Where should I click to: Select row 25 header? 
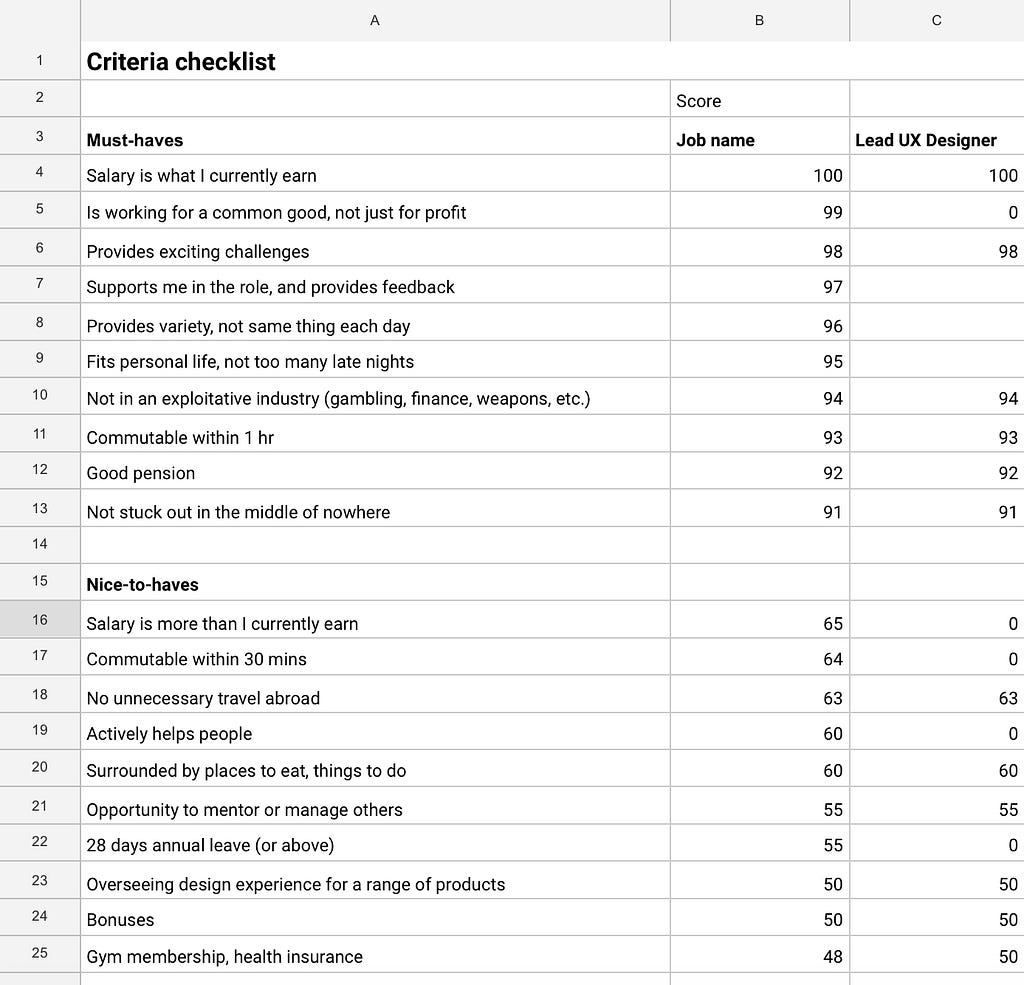point(40,953)
